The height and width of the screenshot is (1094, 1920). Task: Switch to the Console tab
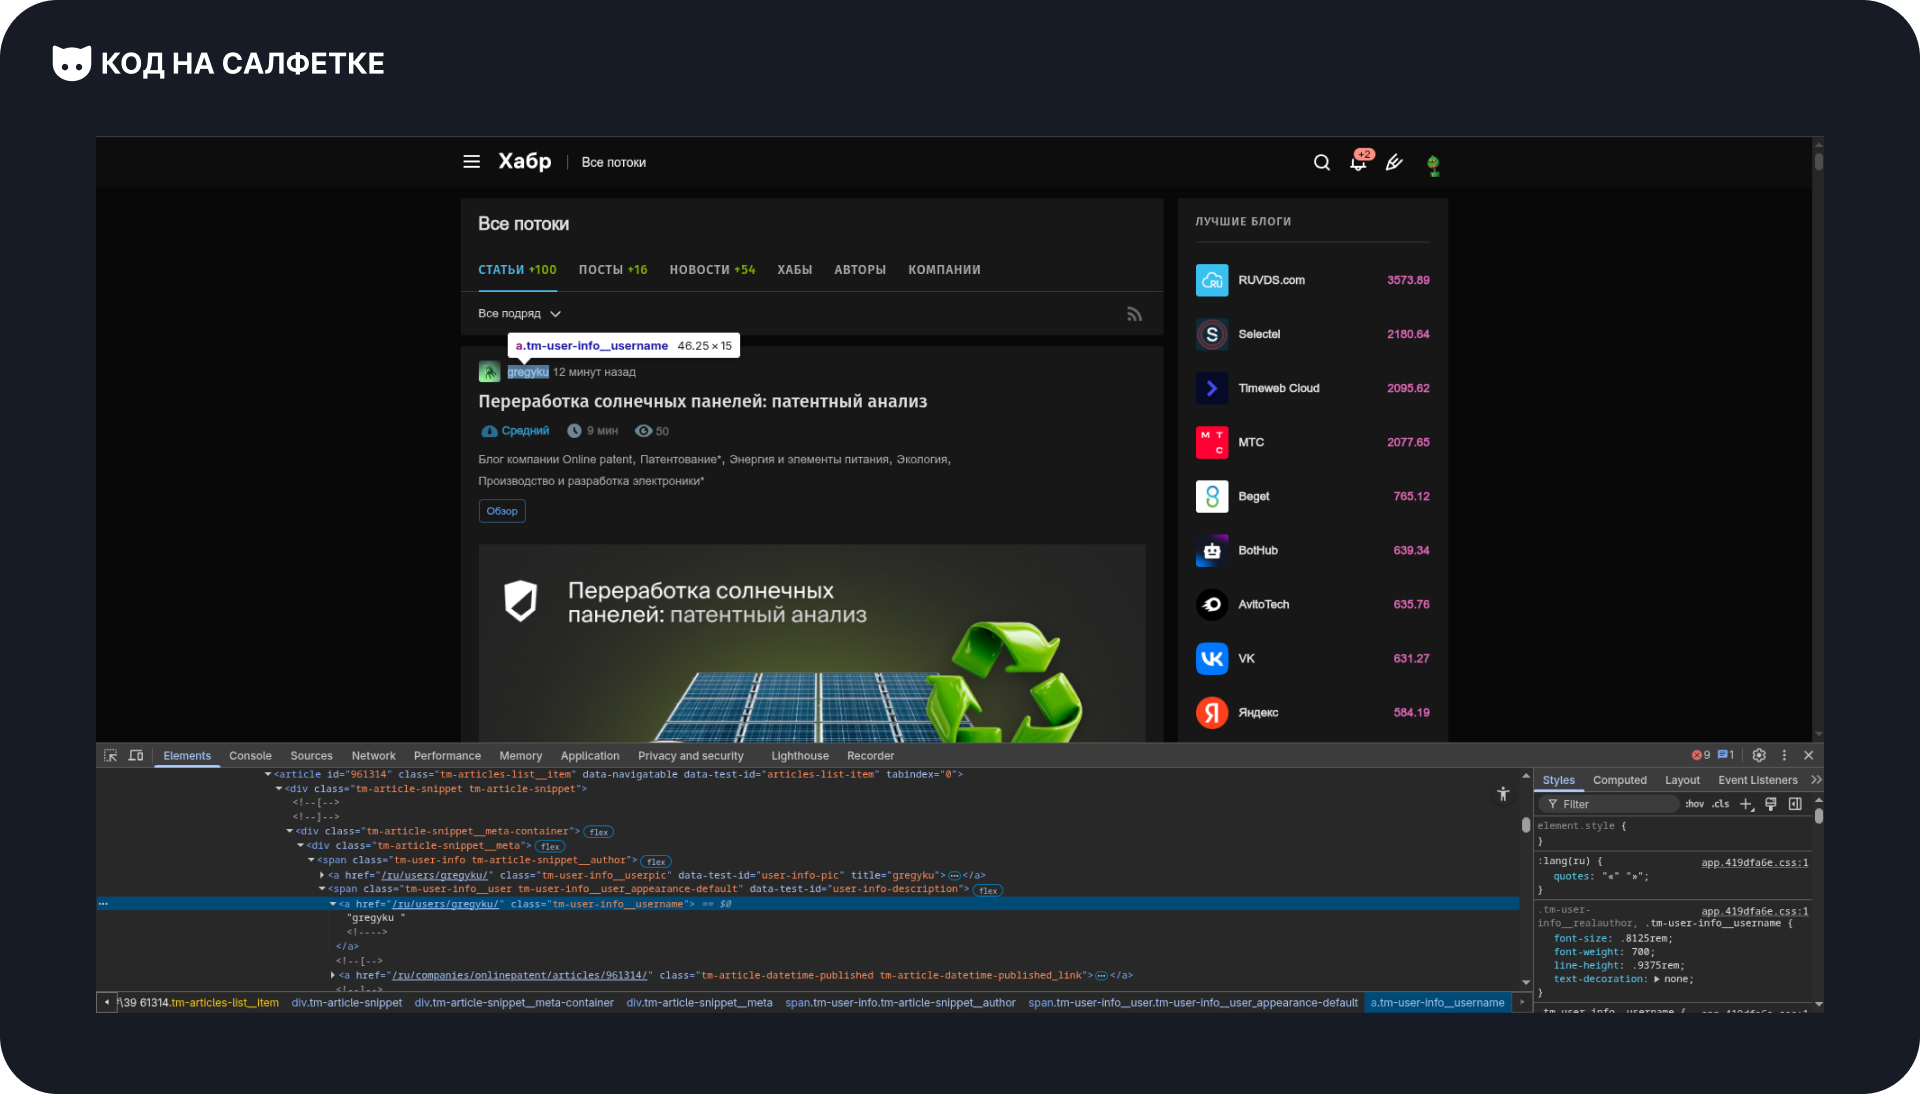250,756
